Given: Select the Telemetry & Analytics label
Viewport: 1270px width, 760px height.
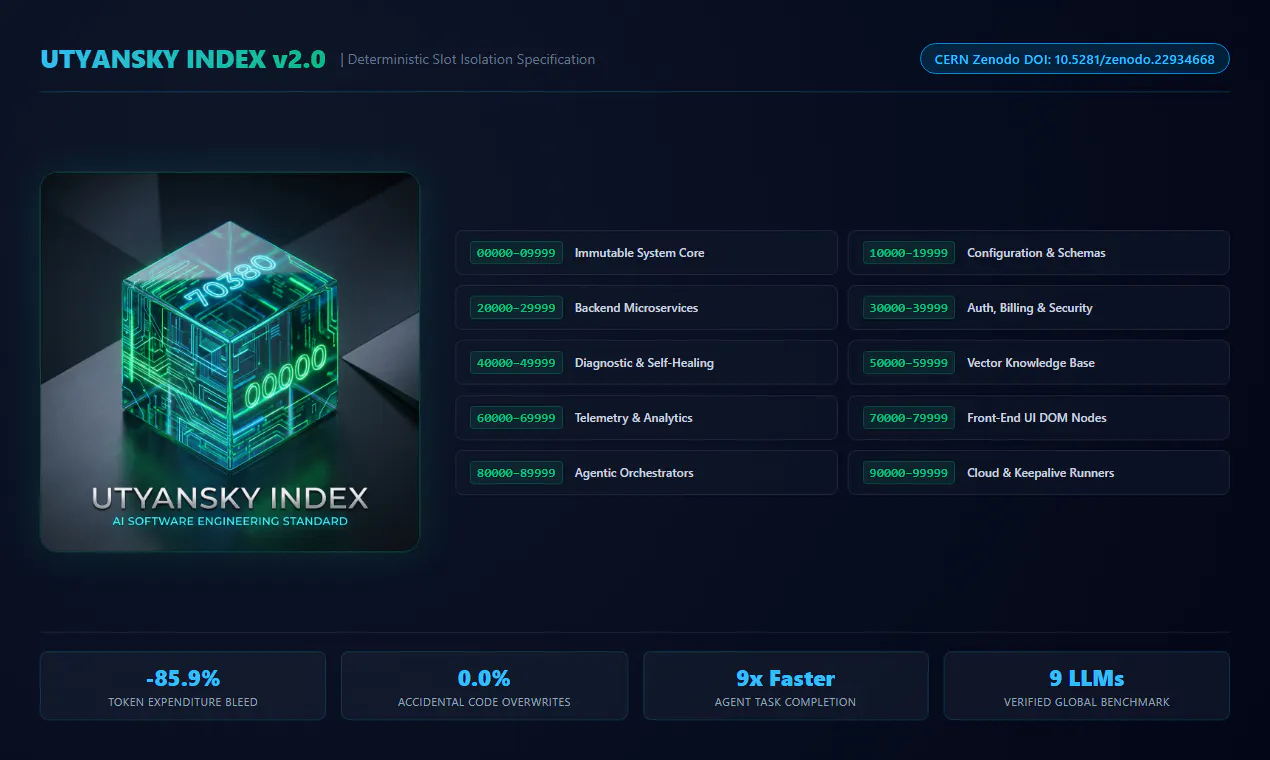Looking at the screenshot, I should pyautogui.click(x=633, y=418).
